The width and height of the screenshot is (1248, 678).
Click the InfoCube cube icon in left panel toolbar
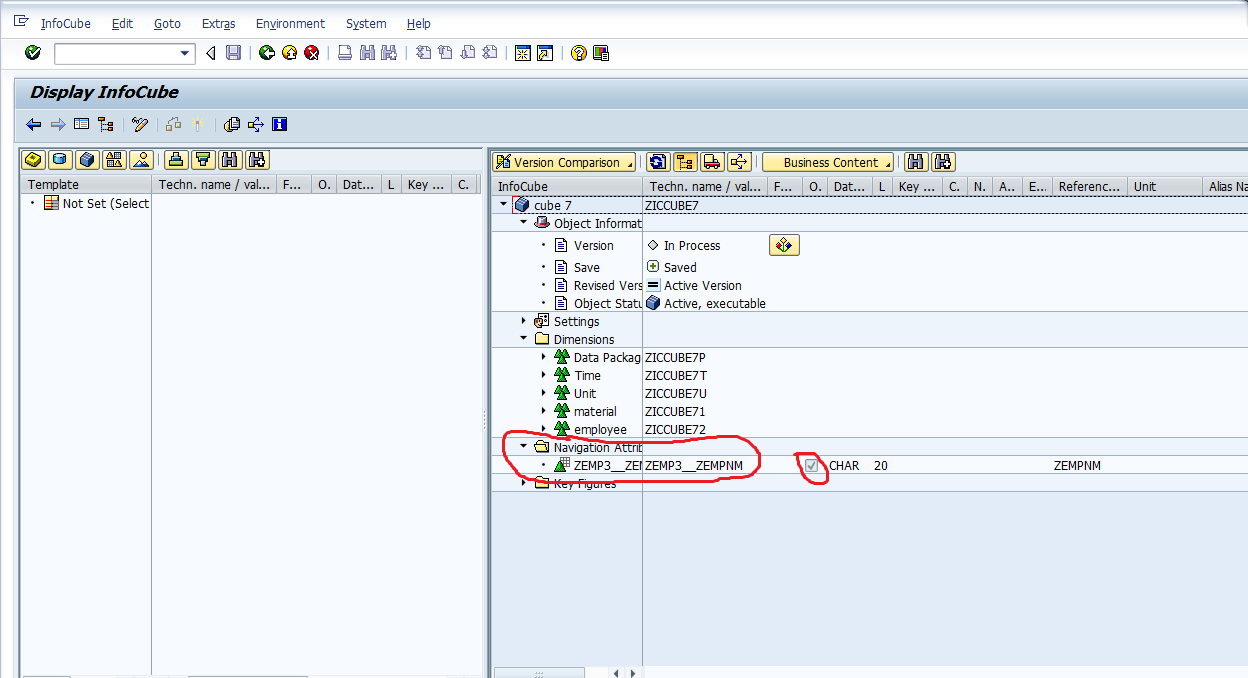[87, 159]
